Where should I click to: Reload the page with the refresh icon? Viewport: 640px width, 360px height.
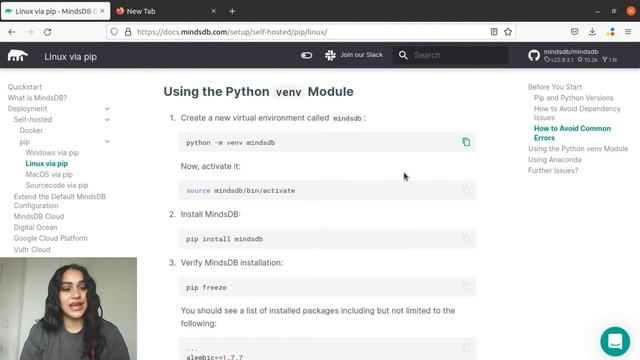(47, 32)
